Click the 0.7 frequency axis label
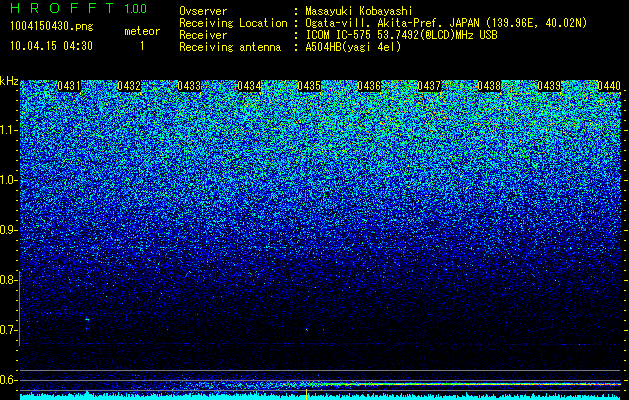The image size is (629, 400). (8, 330)
